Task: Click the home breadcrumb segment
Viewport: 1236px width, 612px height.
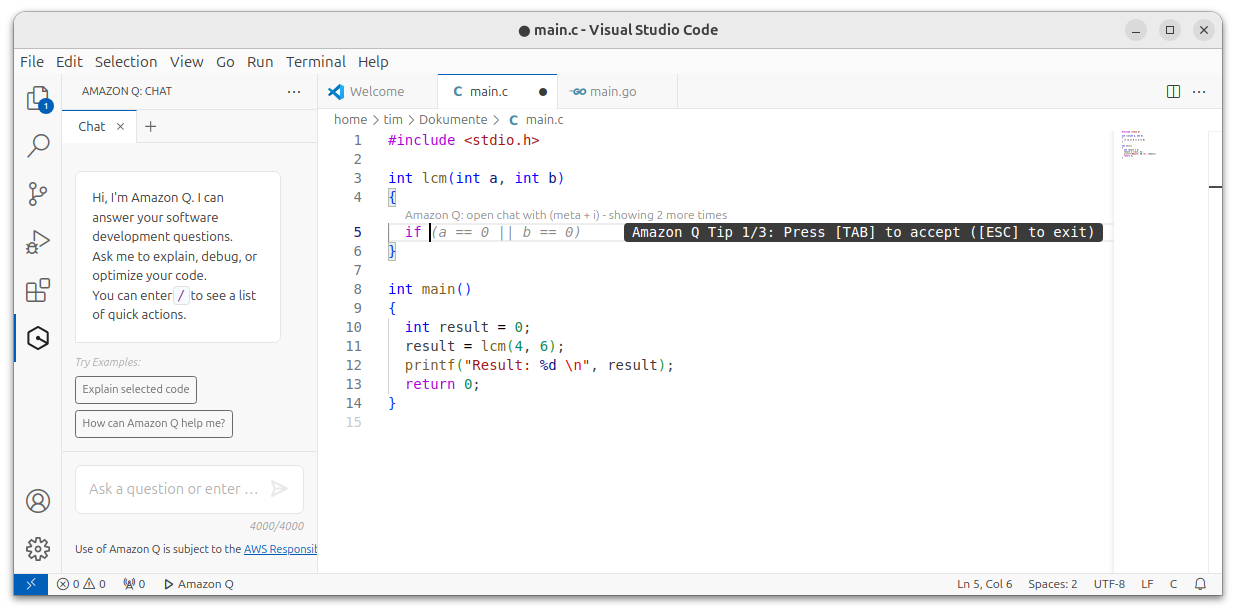Action: 350,120
